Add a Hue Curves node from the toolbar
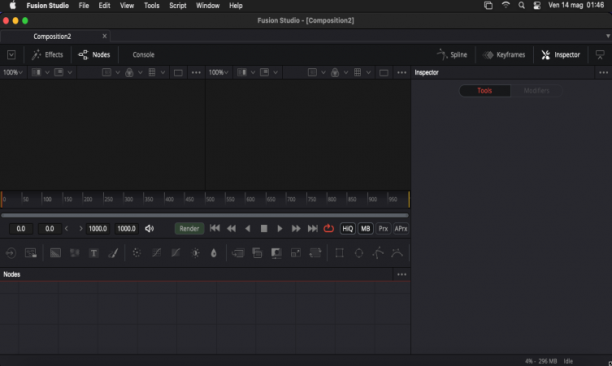The height and width of the screenshot is (366, 612). 176,253
